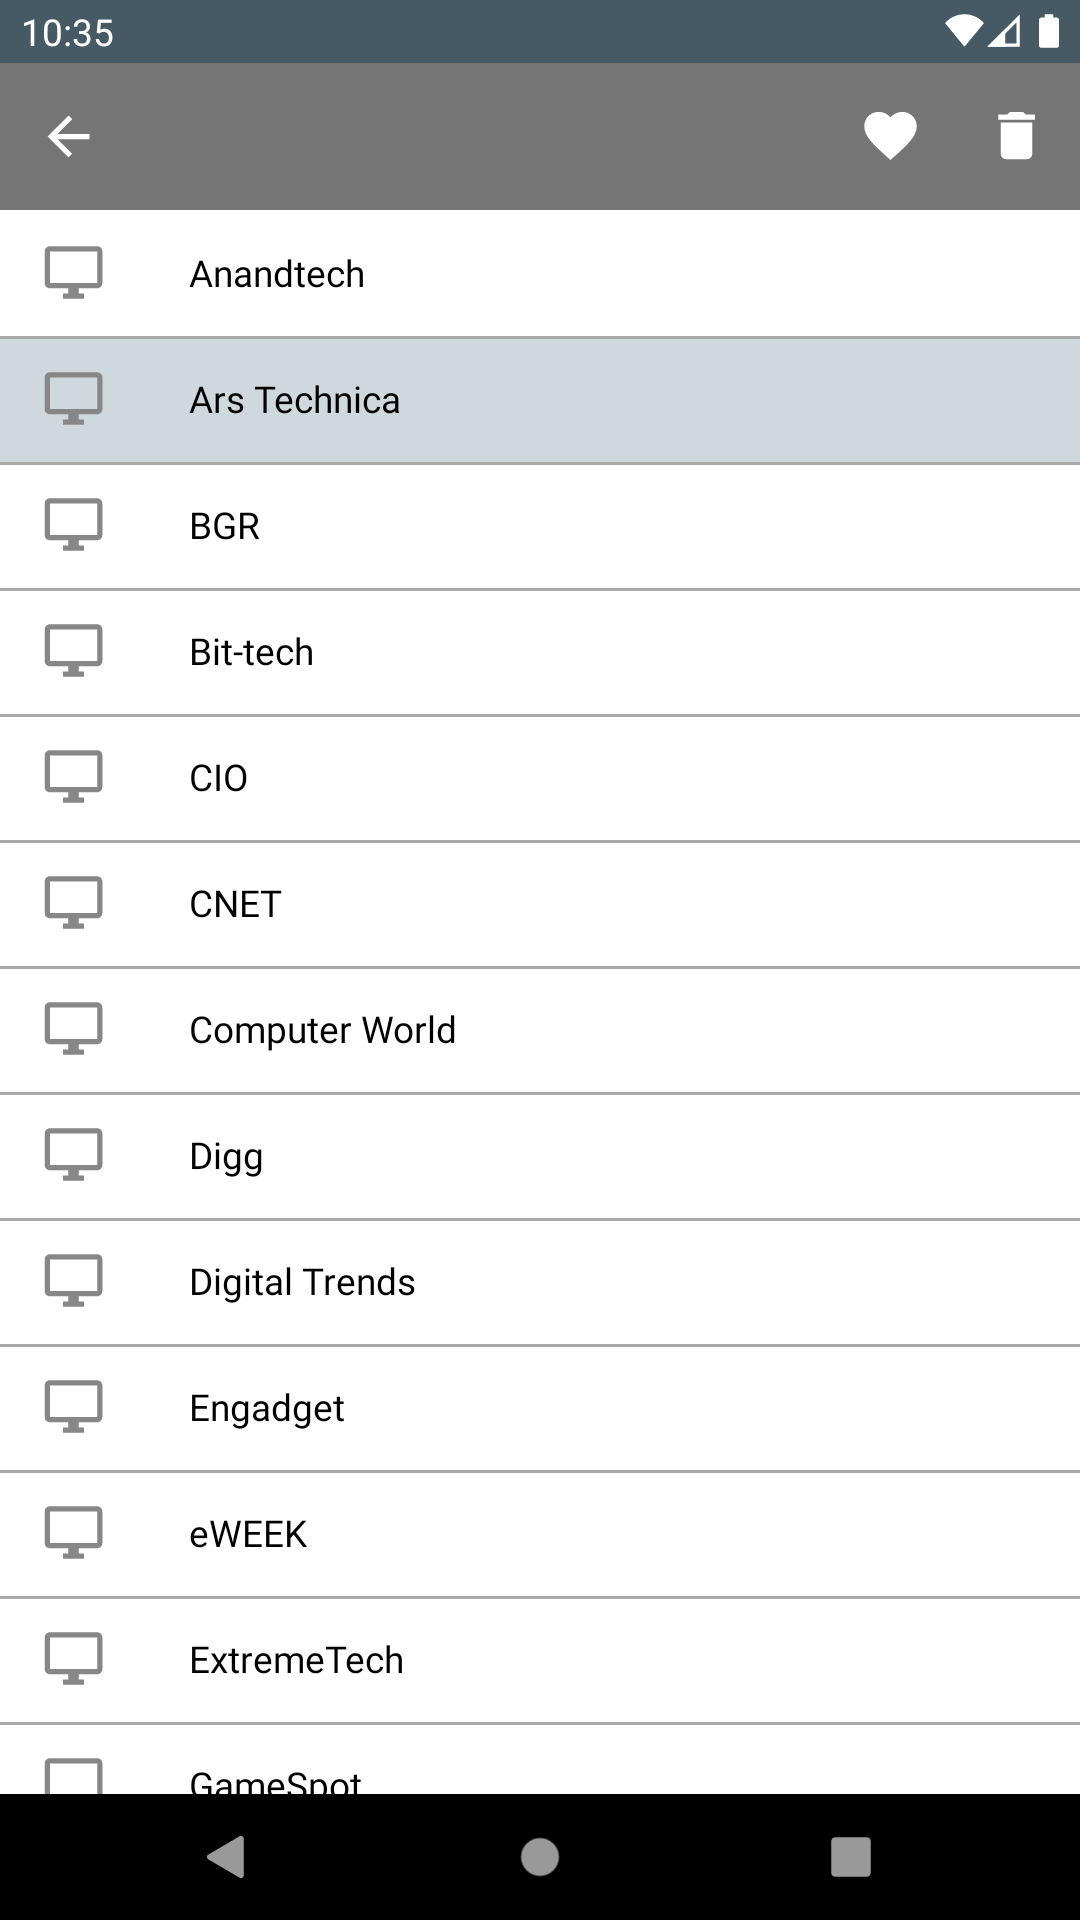
Task: Select the Digital Trends entry
Action: coord(540,1282)
